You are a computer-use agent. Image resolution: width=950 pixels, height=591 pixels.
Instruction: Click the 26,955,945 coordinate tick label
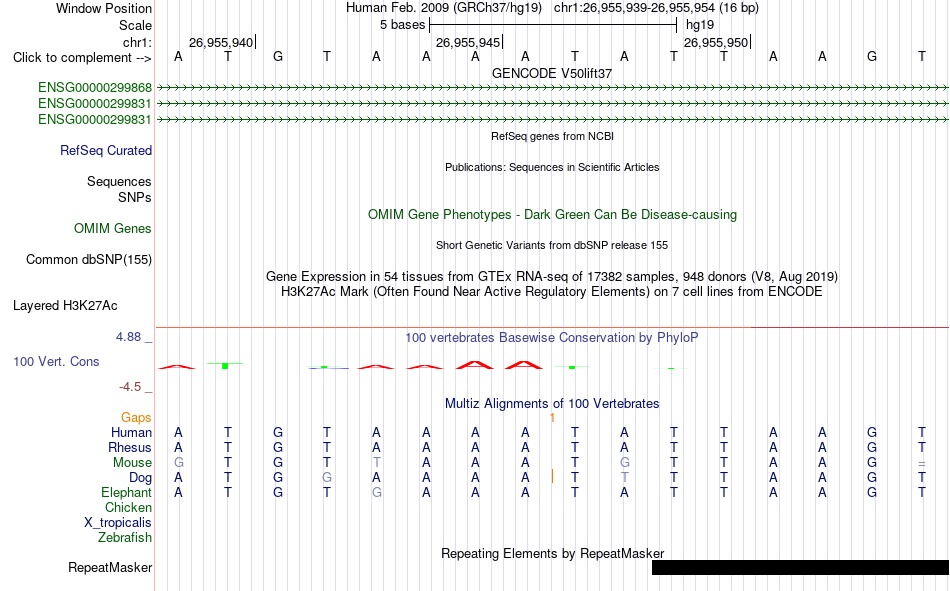pyautogui.click(x=468, y=42)
